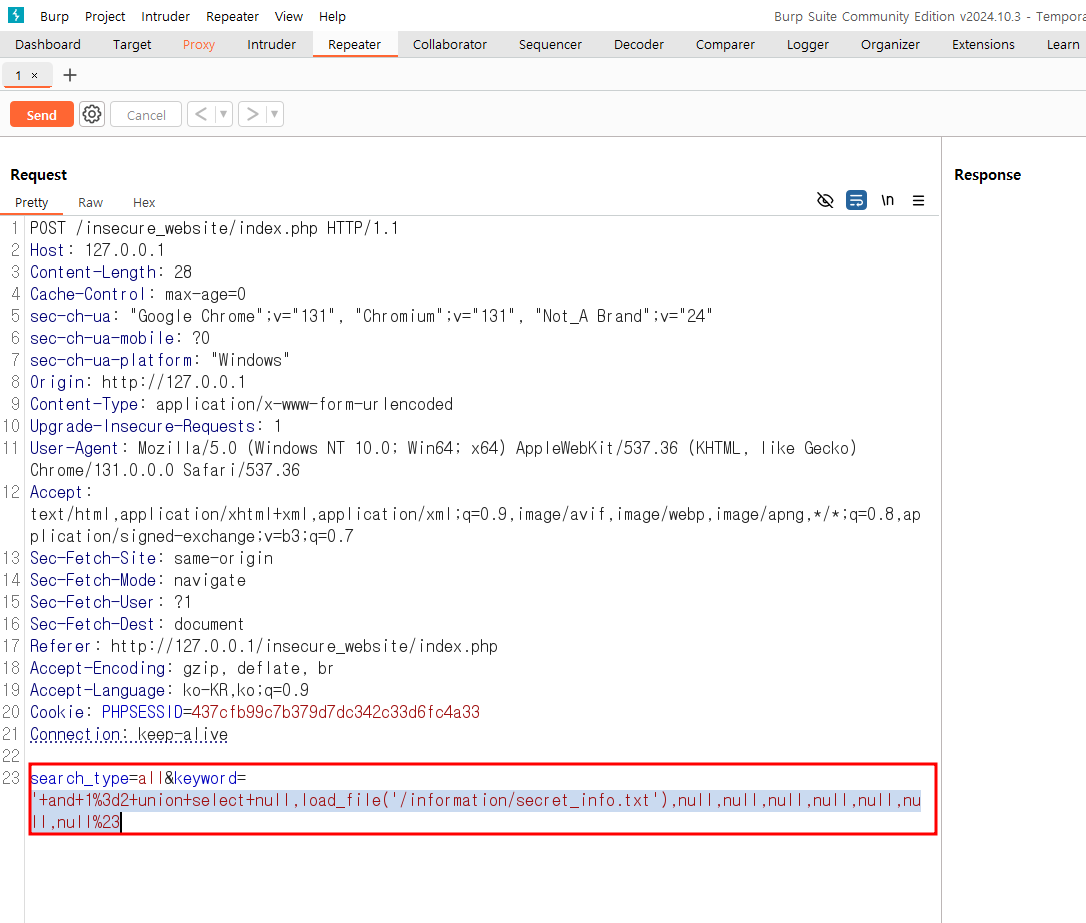
Task: Click the Accept-Language header line
Action: click(x=170, y=690)
